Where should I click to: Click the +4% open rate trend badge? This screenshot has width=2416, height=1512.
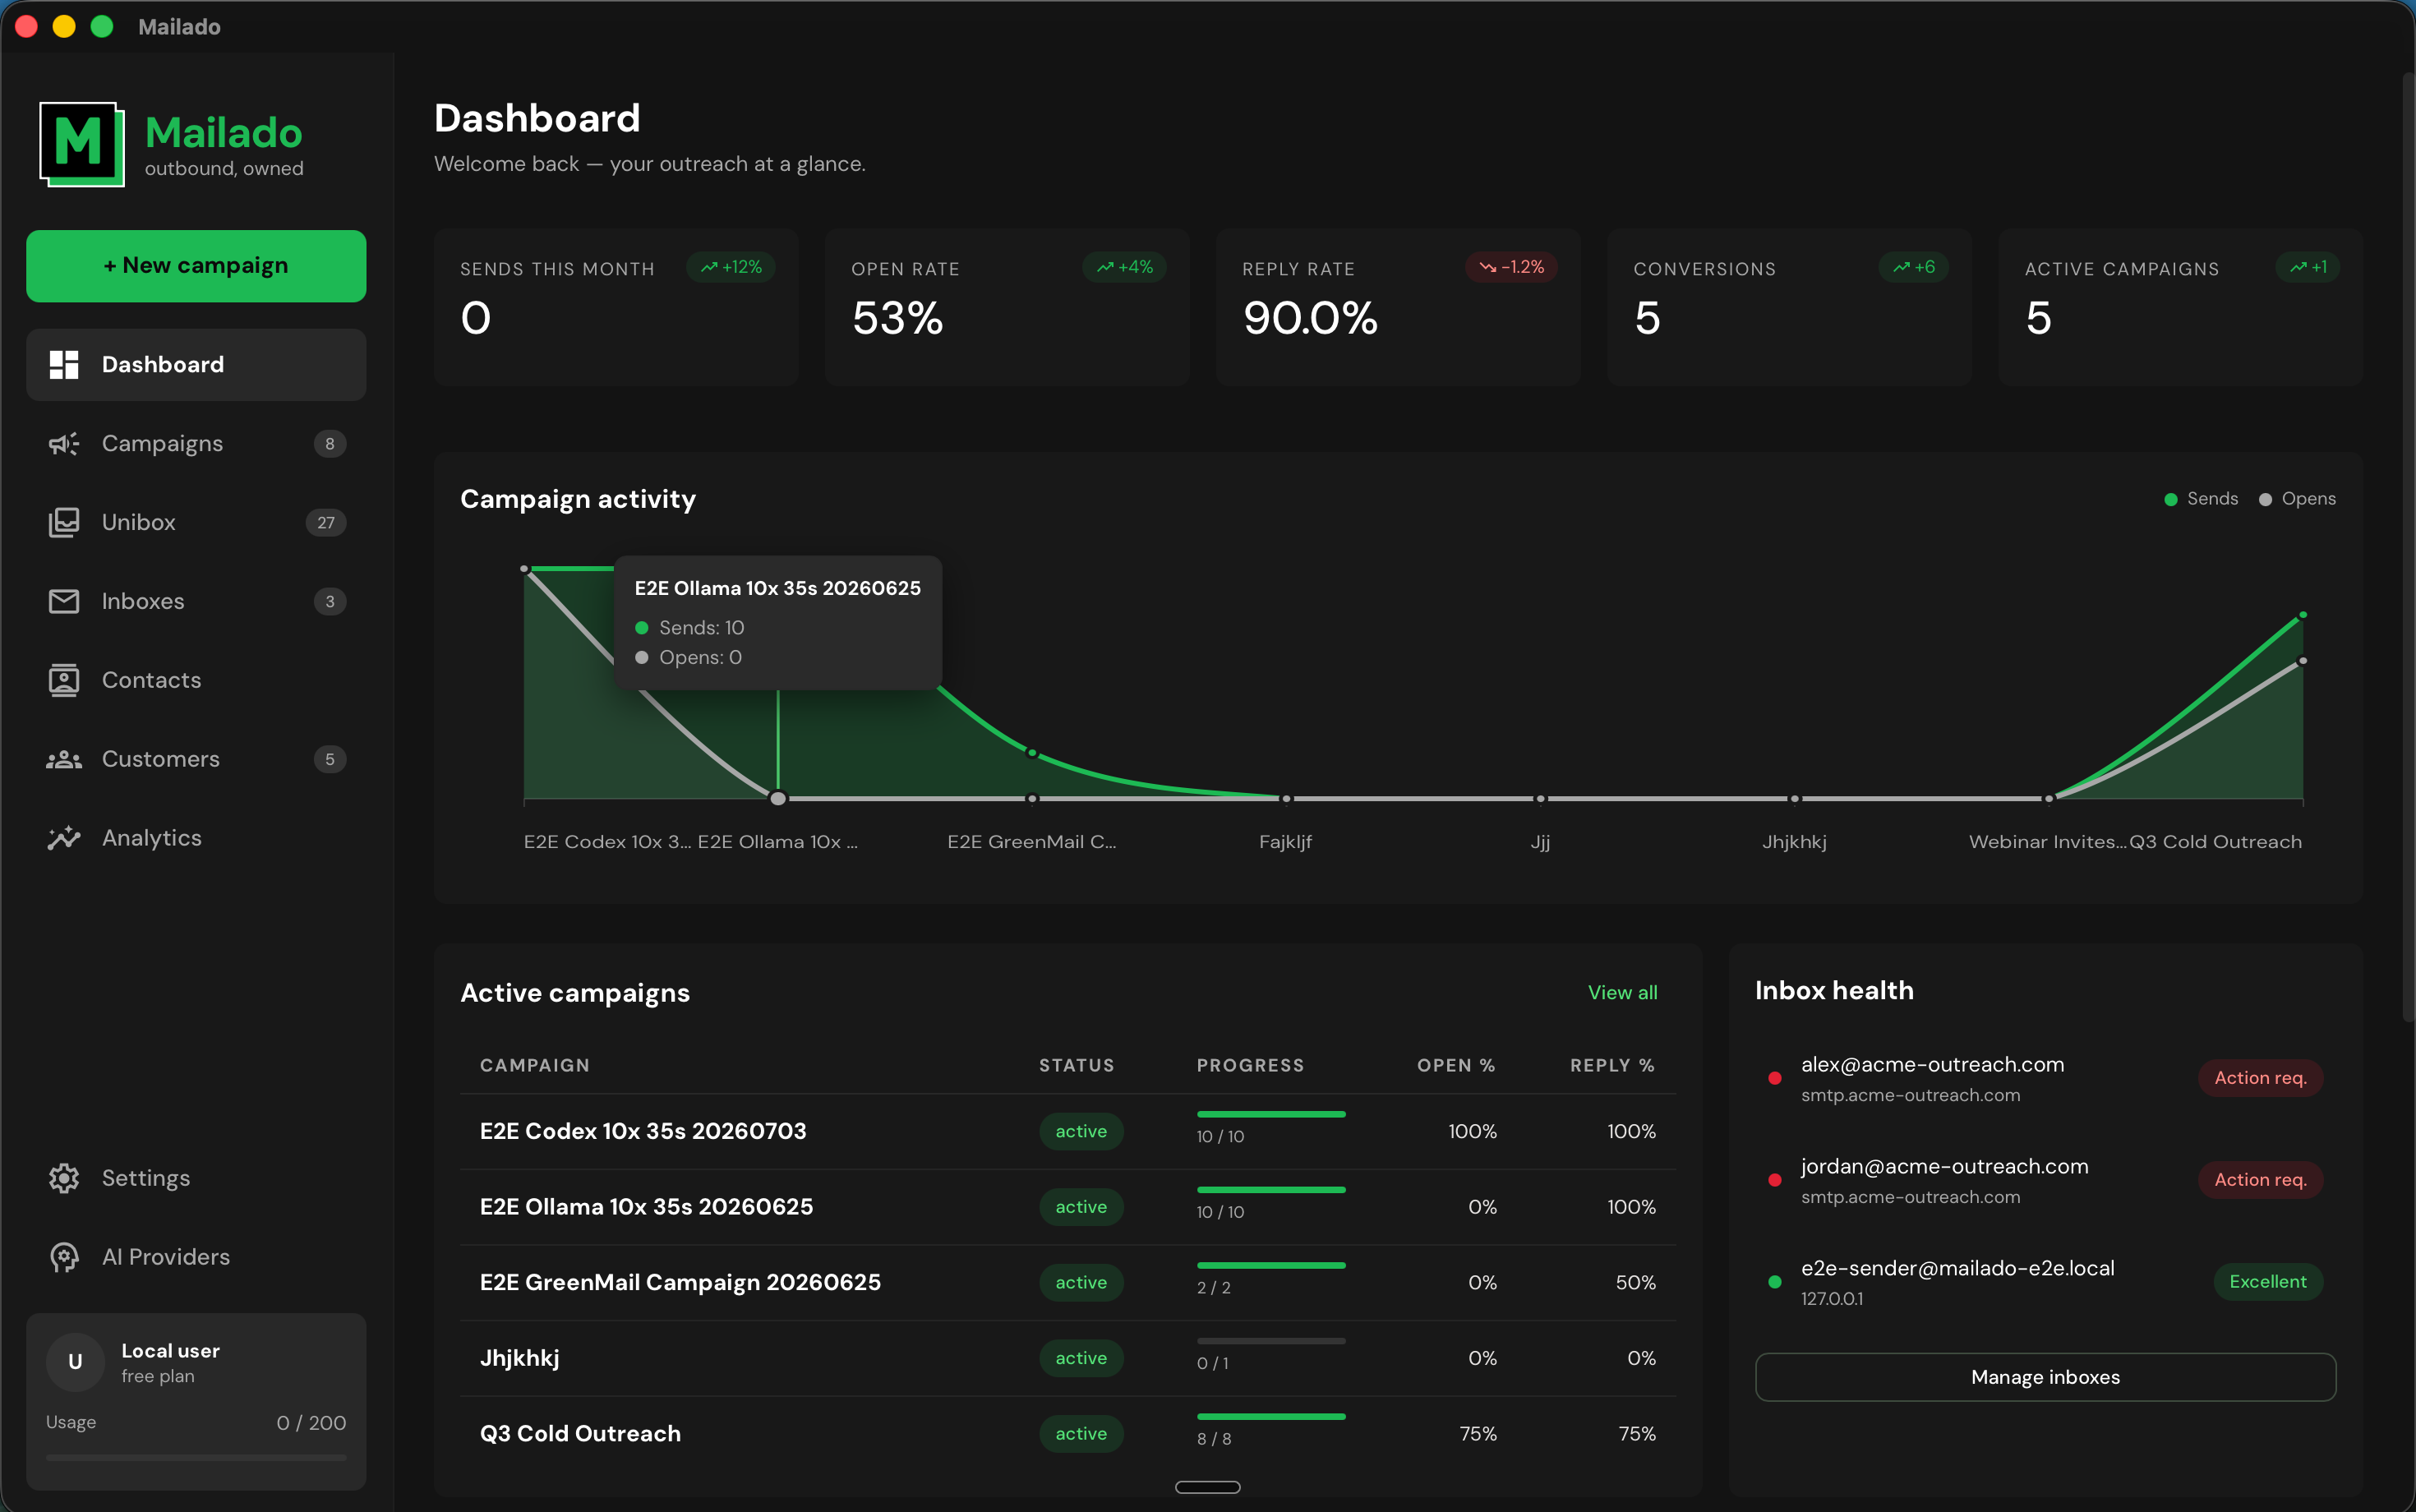point(1124,267)
